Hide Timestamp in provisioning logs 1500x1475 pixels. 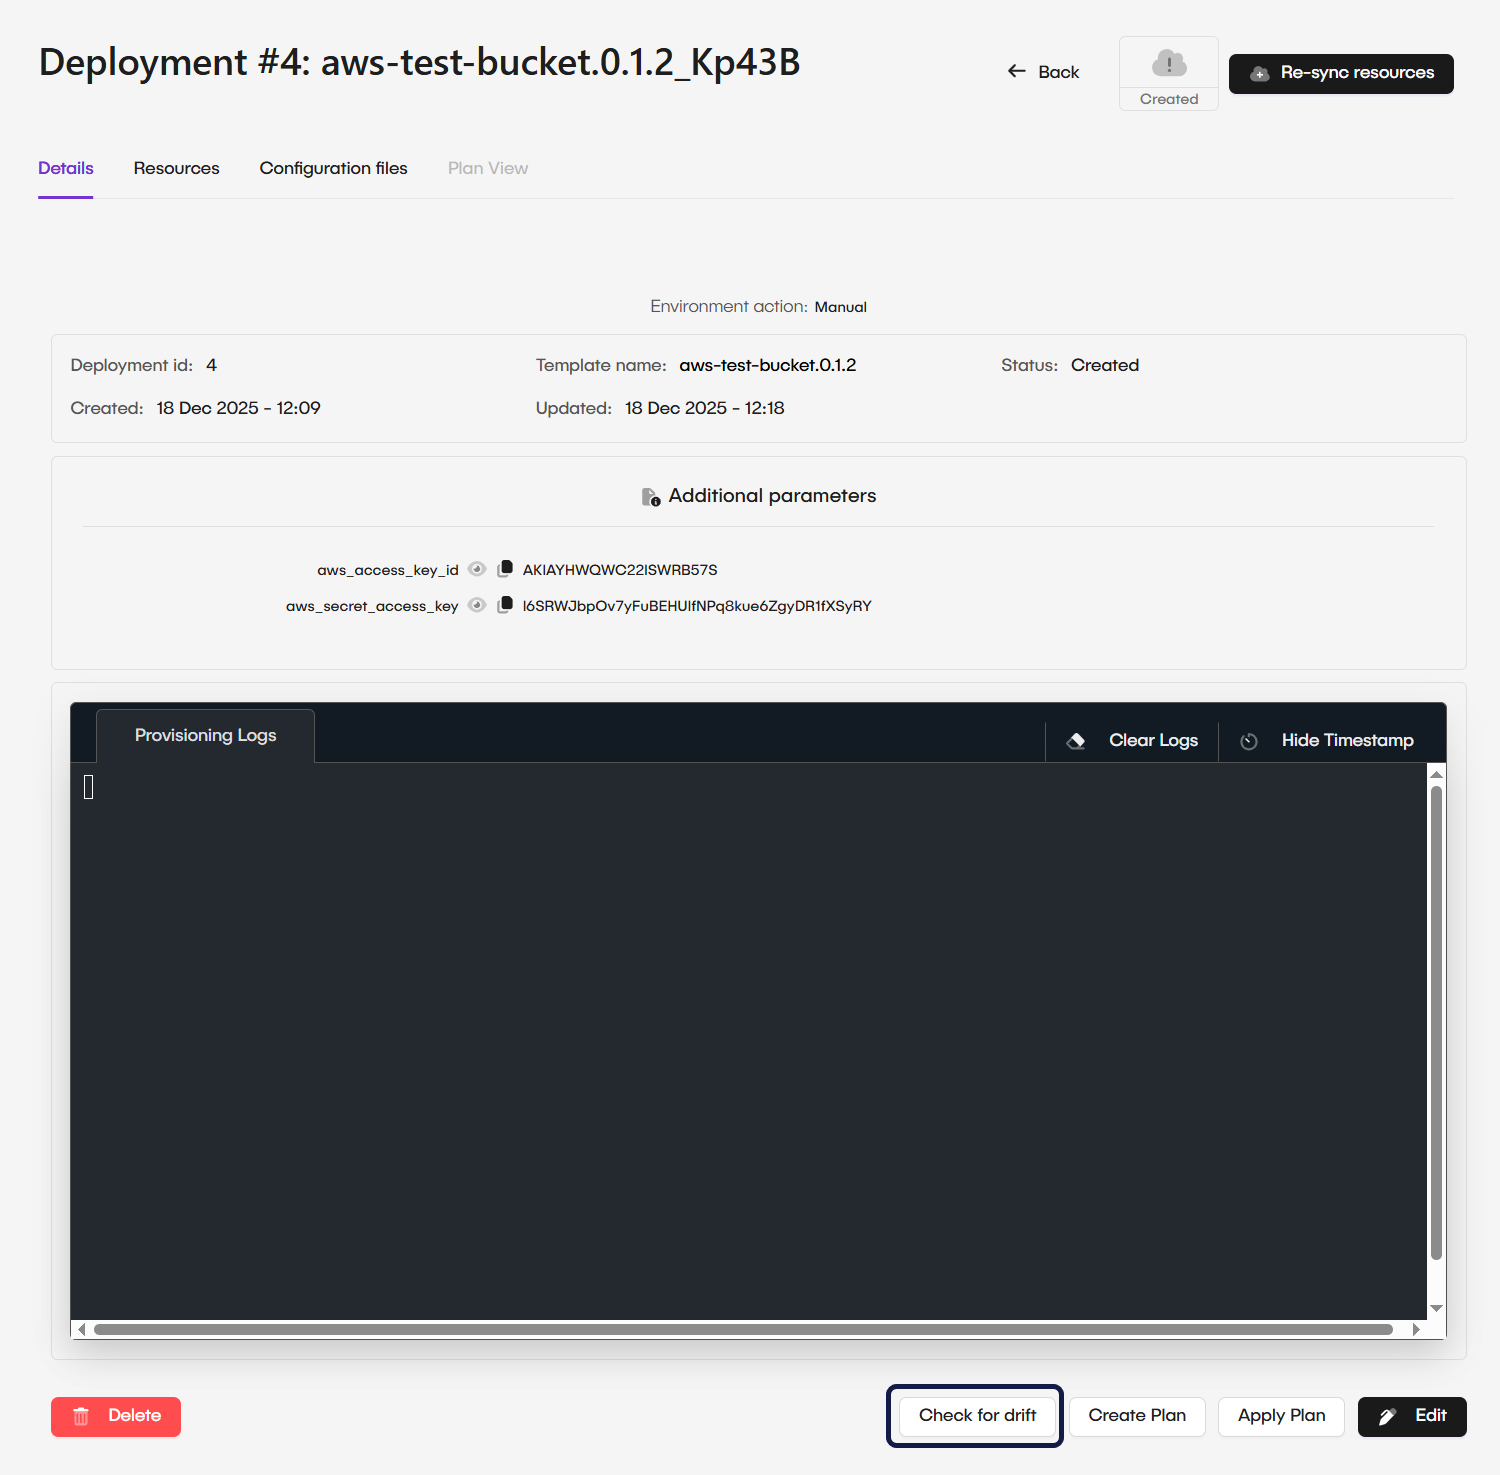1346,740
